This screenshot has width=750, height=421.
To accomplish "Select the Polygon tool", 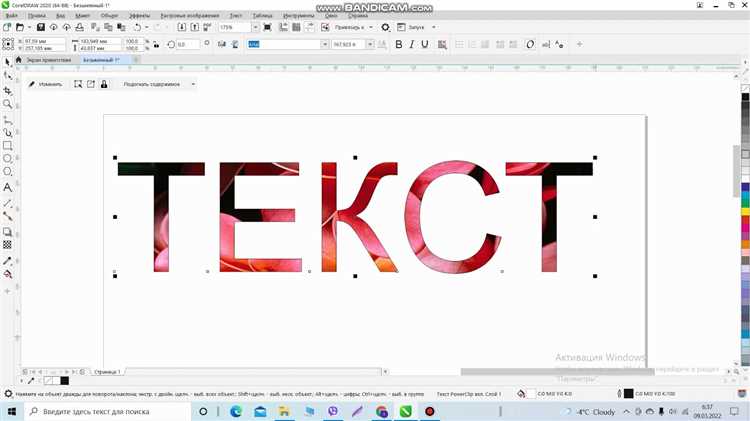I will click(x=7, y=171).
